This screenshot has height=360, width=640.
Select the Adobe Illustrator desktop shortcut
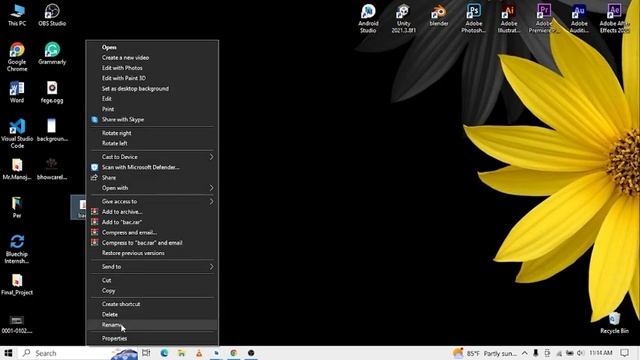pos(509,18)
